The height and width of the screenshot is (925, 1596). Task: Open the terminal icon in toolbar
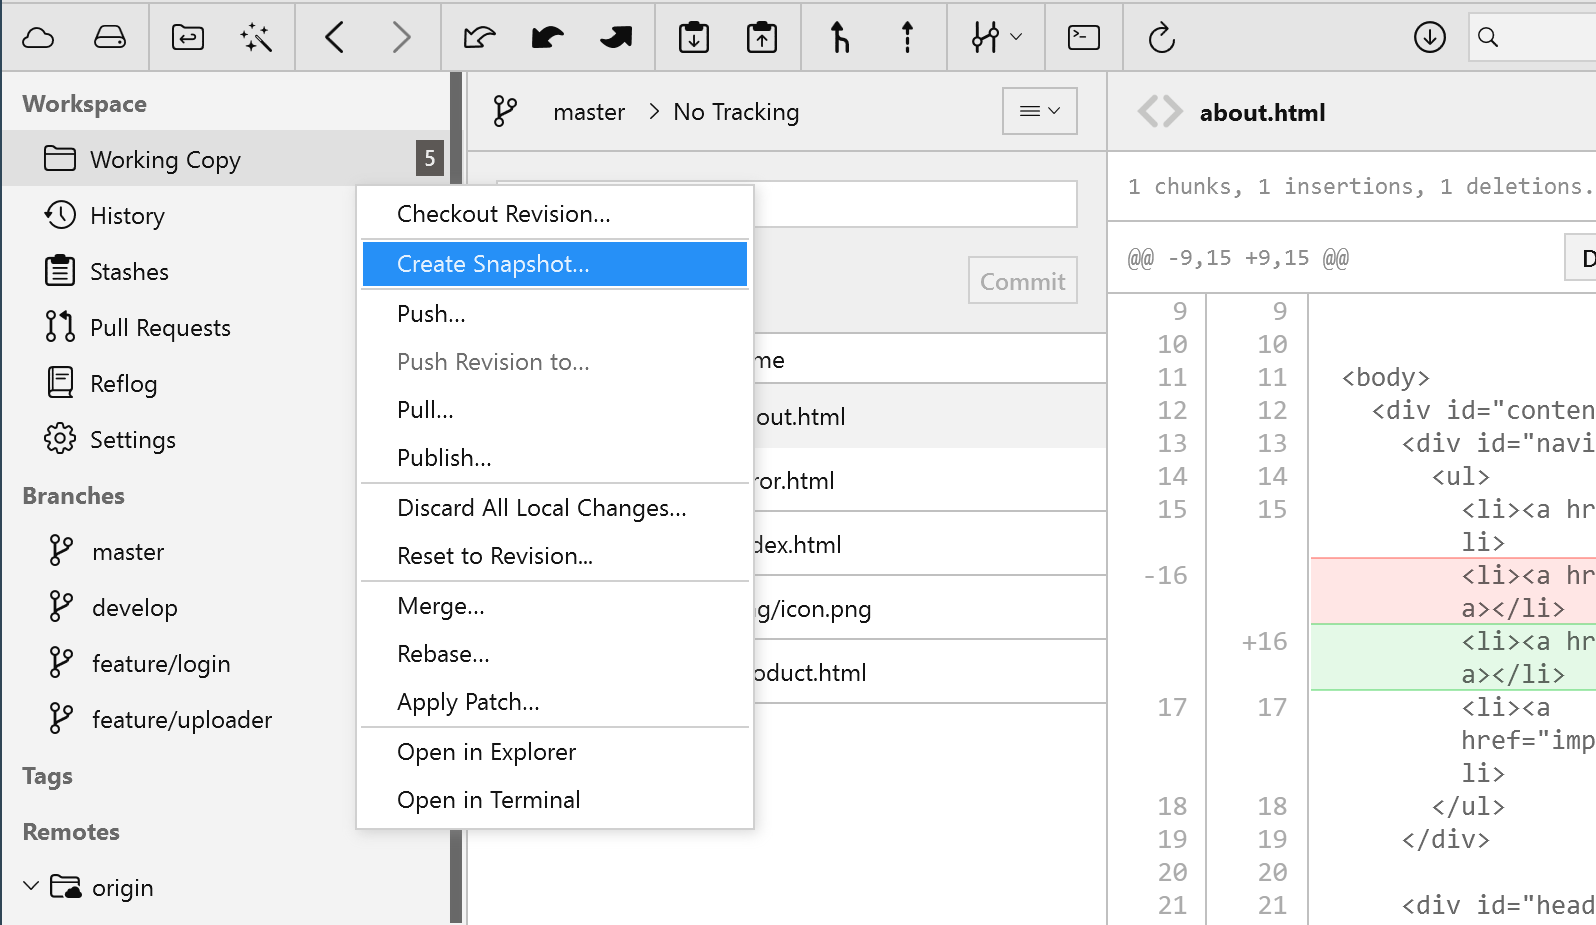(x=1084, y=38)
